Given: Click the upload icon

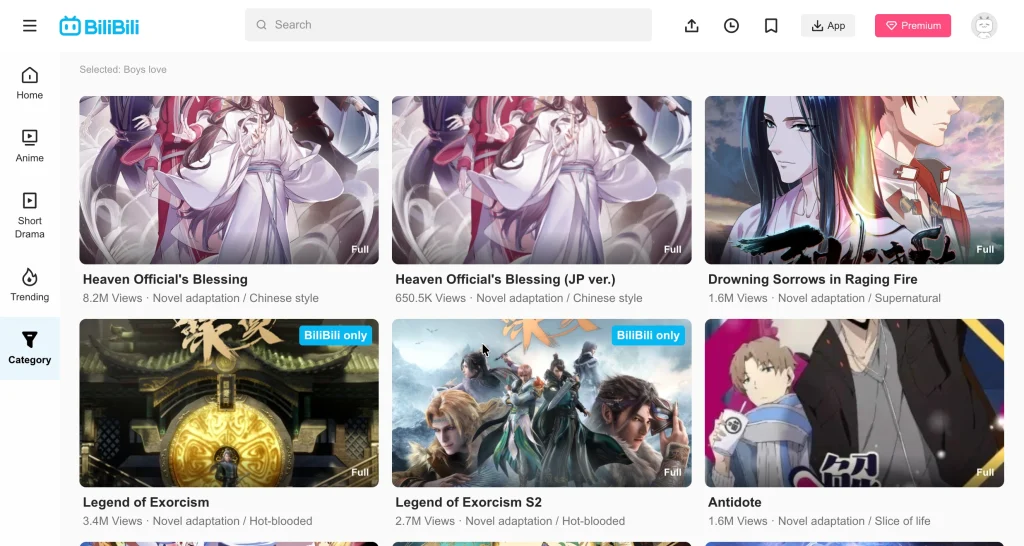Looking at the screenshot, I should click(692, 25).
